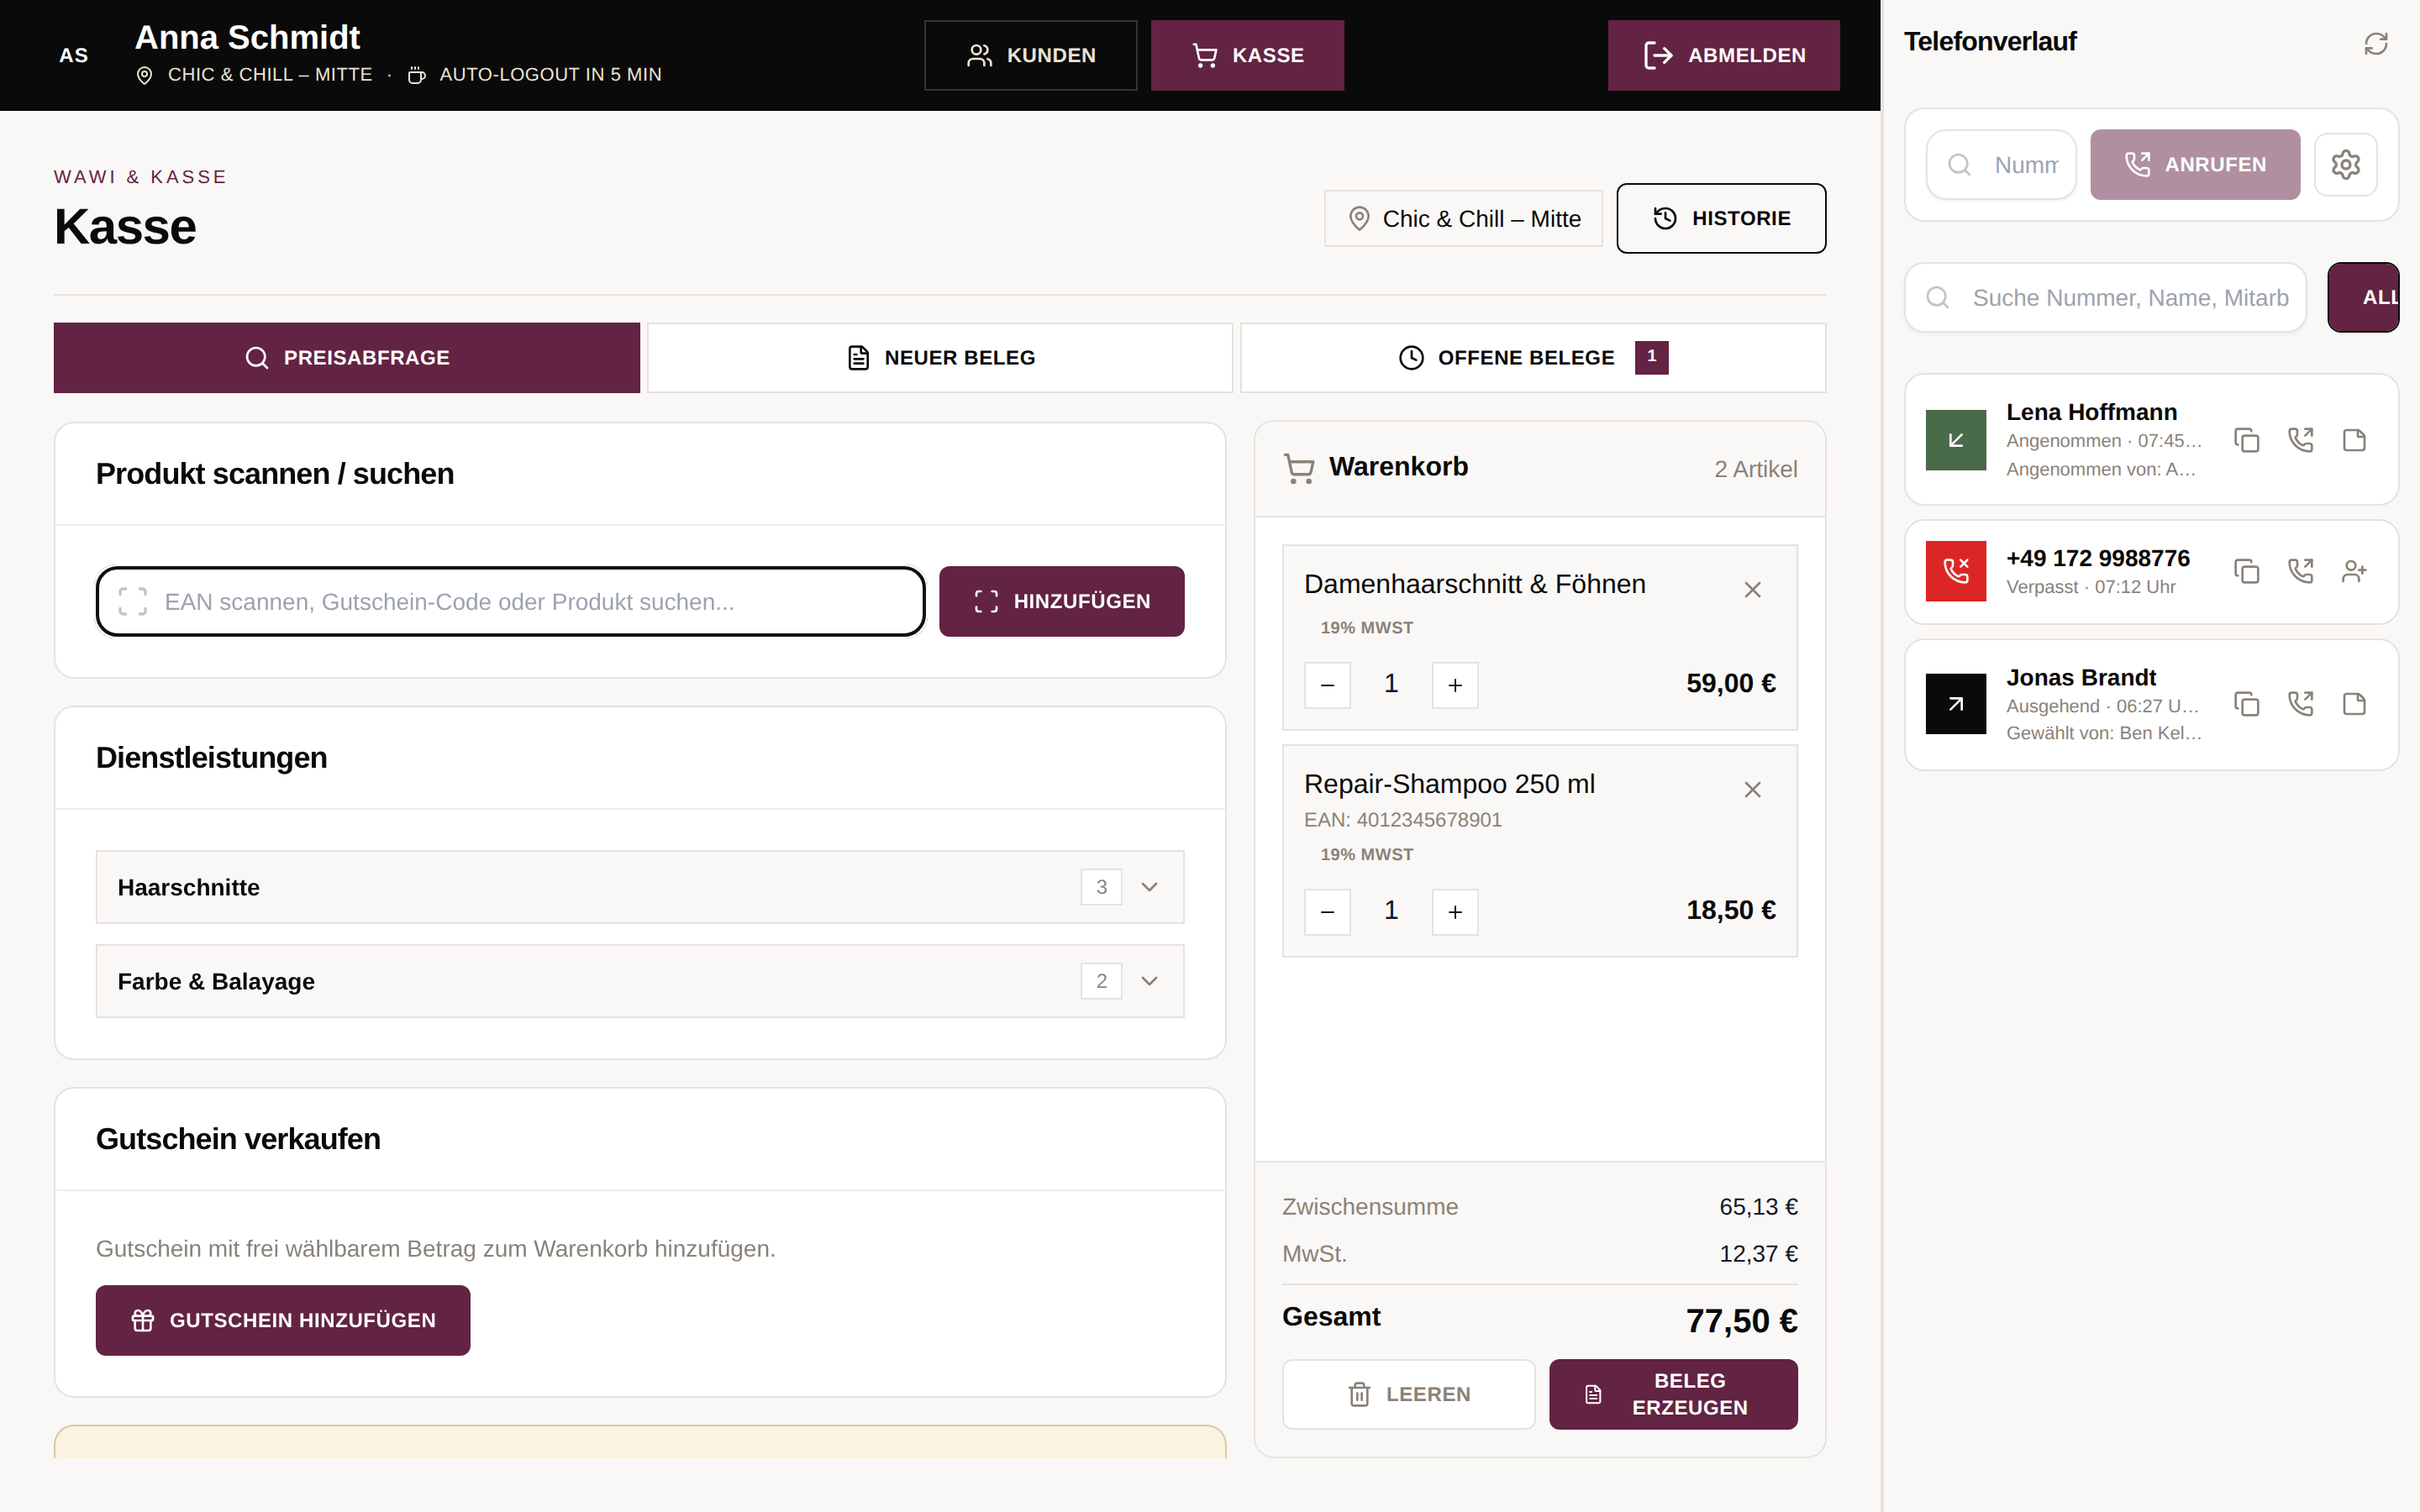
Task: Click the Jonas Brandt name
Action: pyautogui.click(x=2081, y=678)
